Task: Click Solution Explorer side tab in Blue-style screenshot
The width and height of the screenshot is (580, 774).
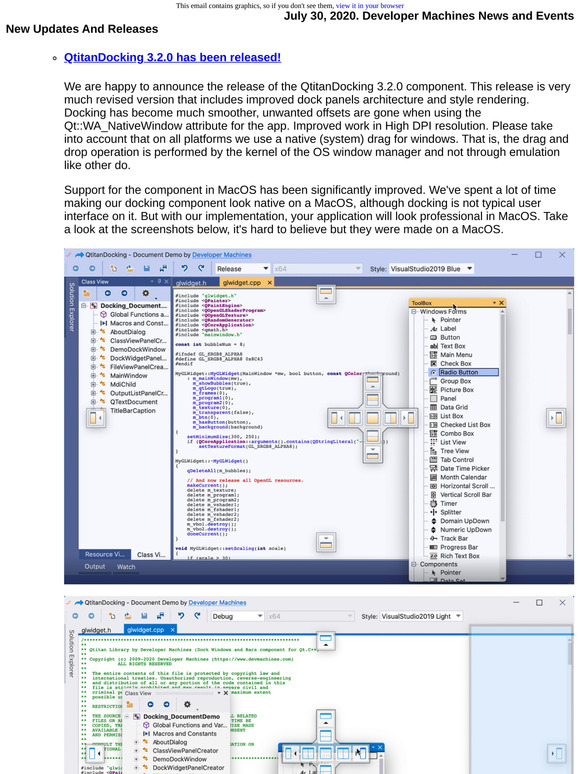Action: pyautogui.click(x=71, y=307)
